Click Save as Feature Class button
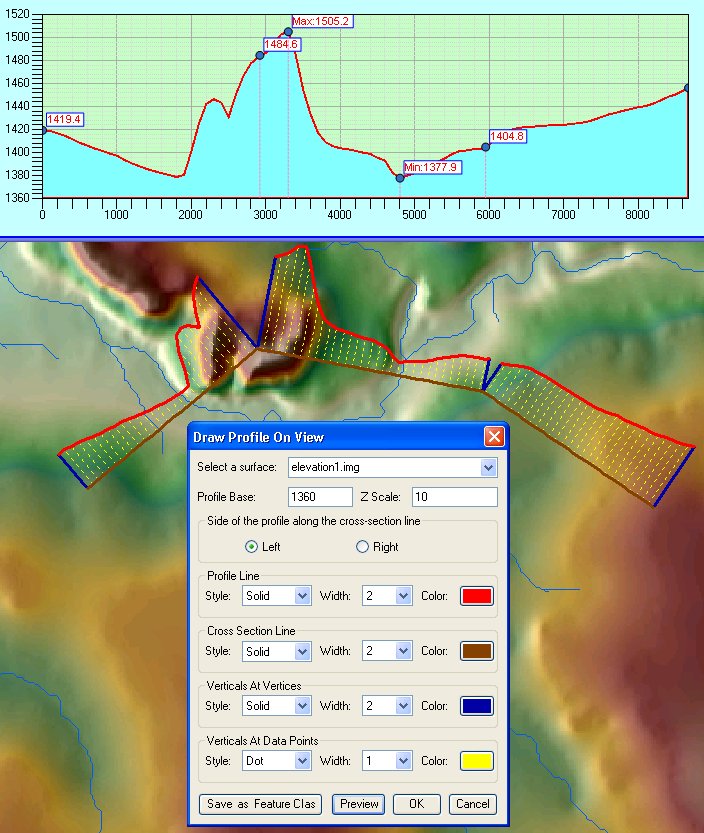 tap(261, 804)
